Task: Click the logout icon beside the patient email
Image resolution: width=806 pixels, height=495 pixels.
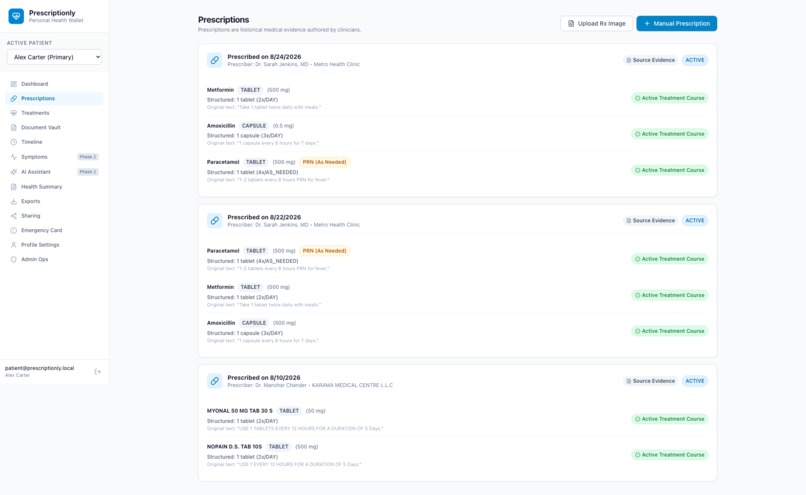Action: click(98, 371)
